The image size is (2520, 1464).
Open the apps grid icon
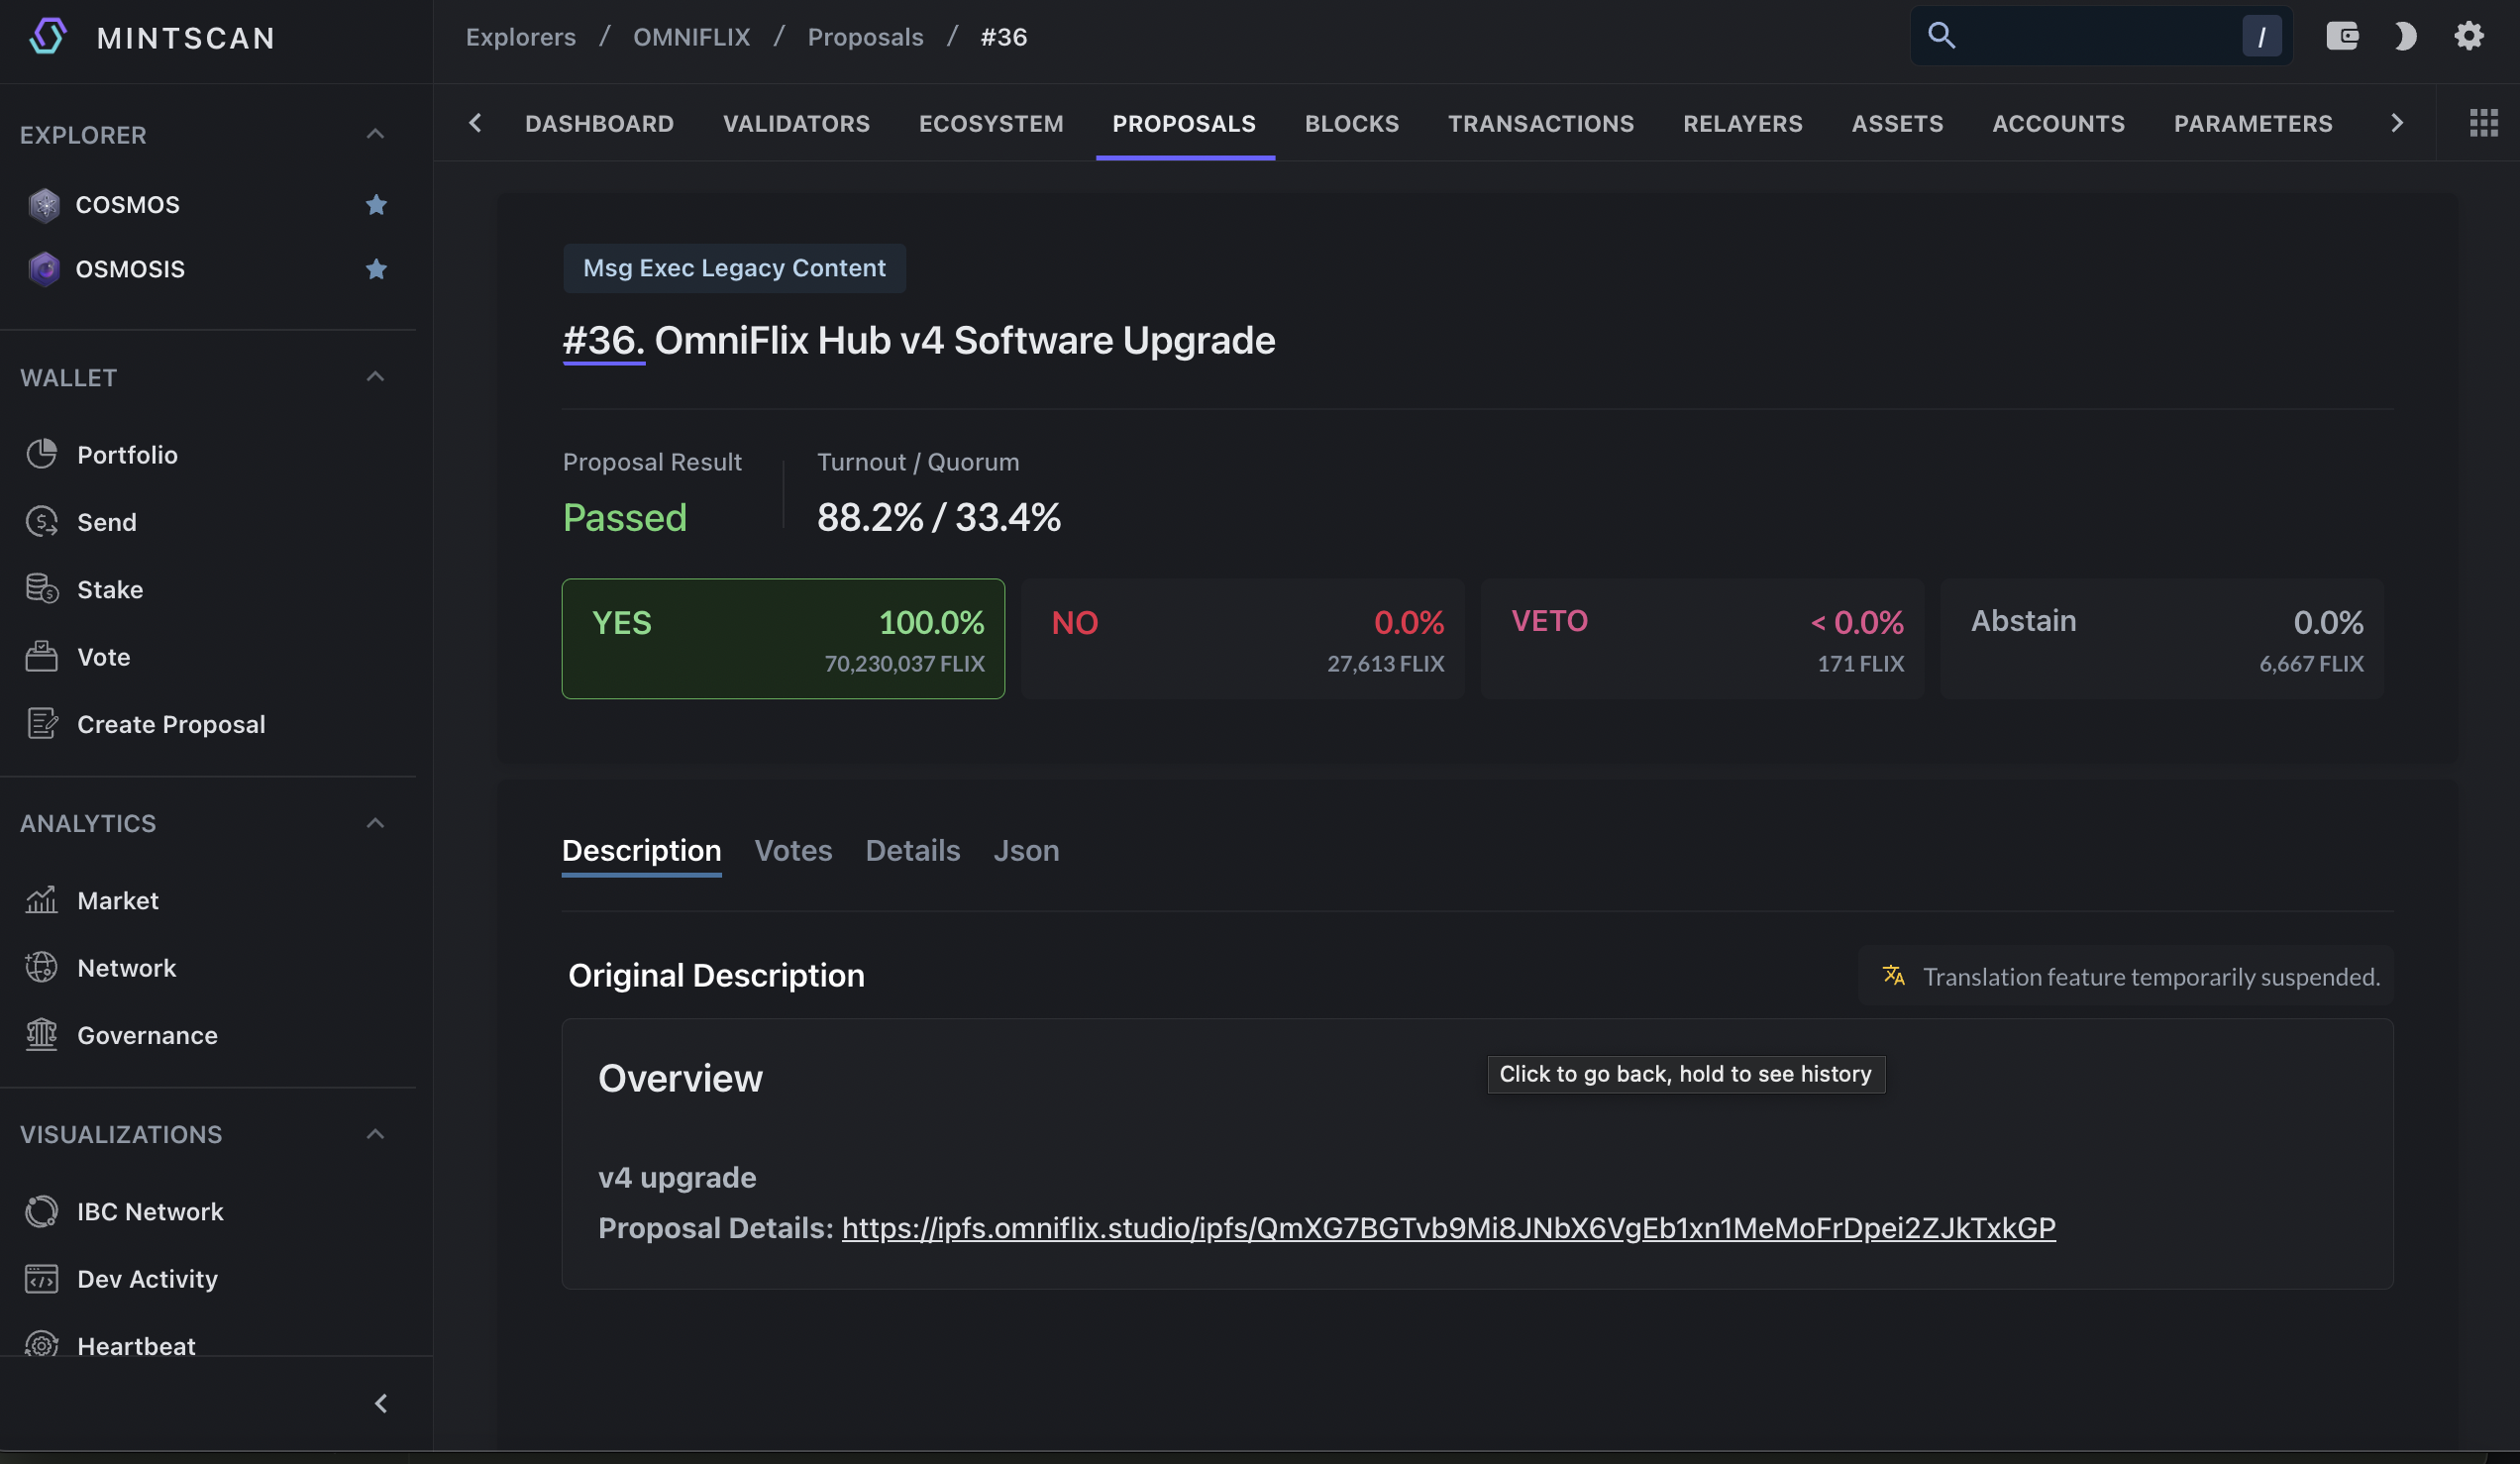tap(2483, 123)
